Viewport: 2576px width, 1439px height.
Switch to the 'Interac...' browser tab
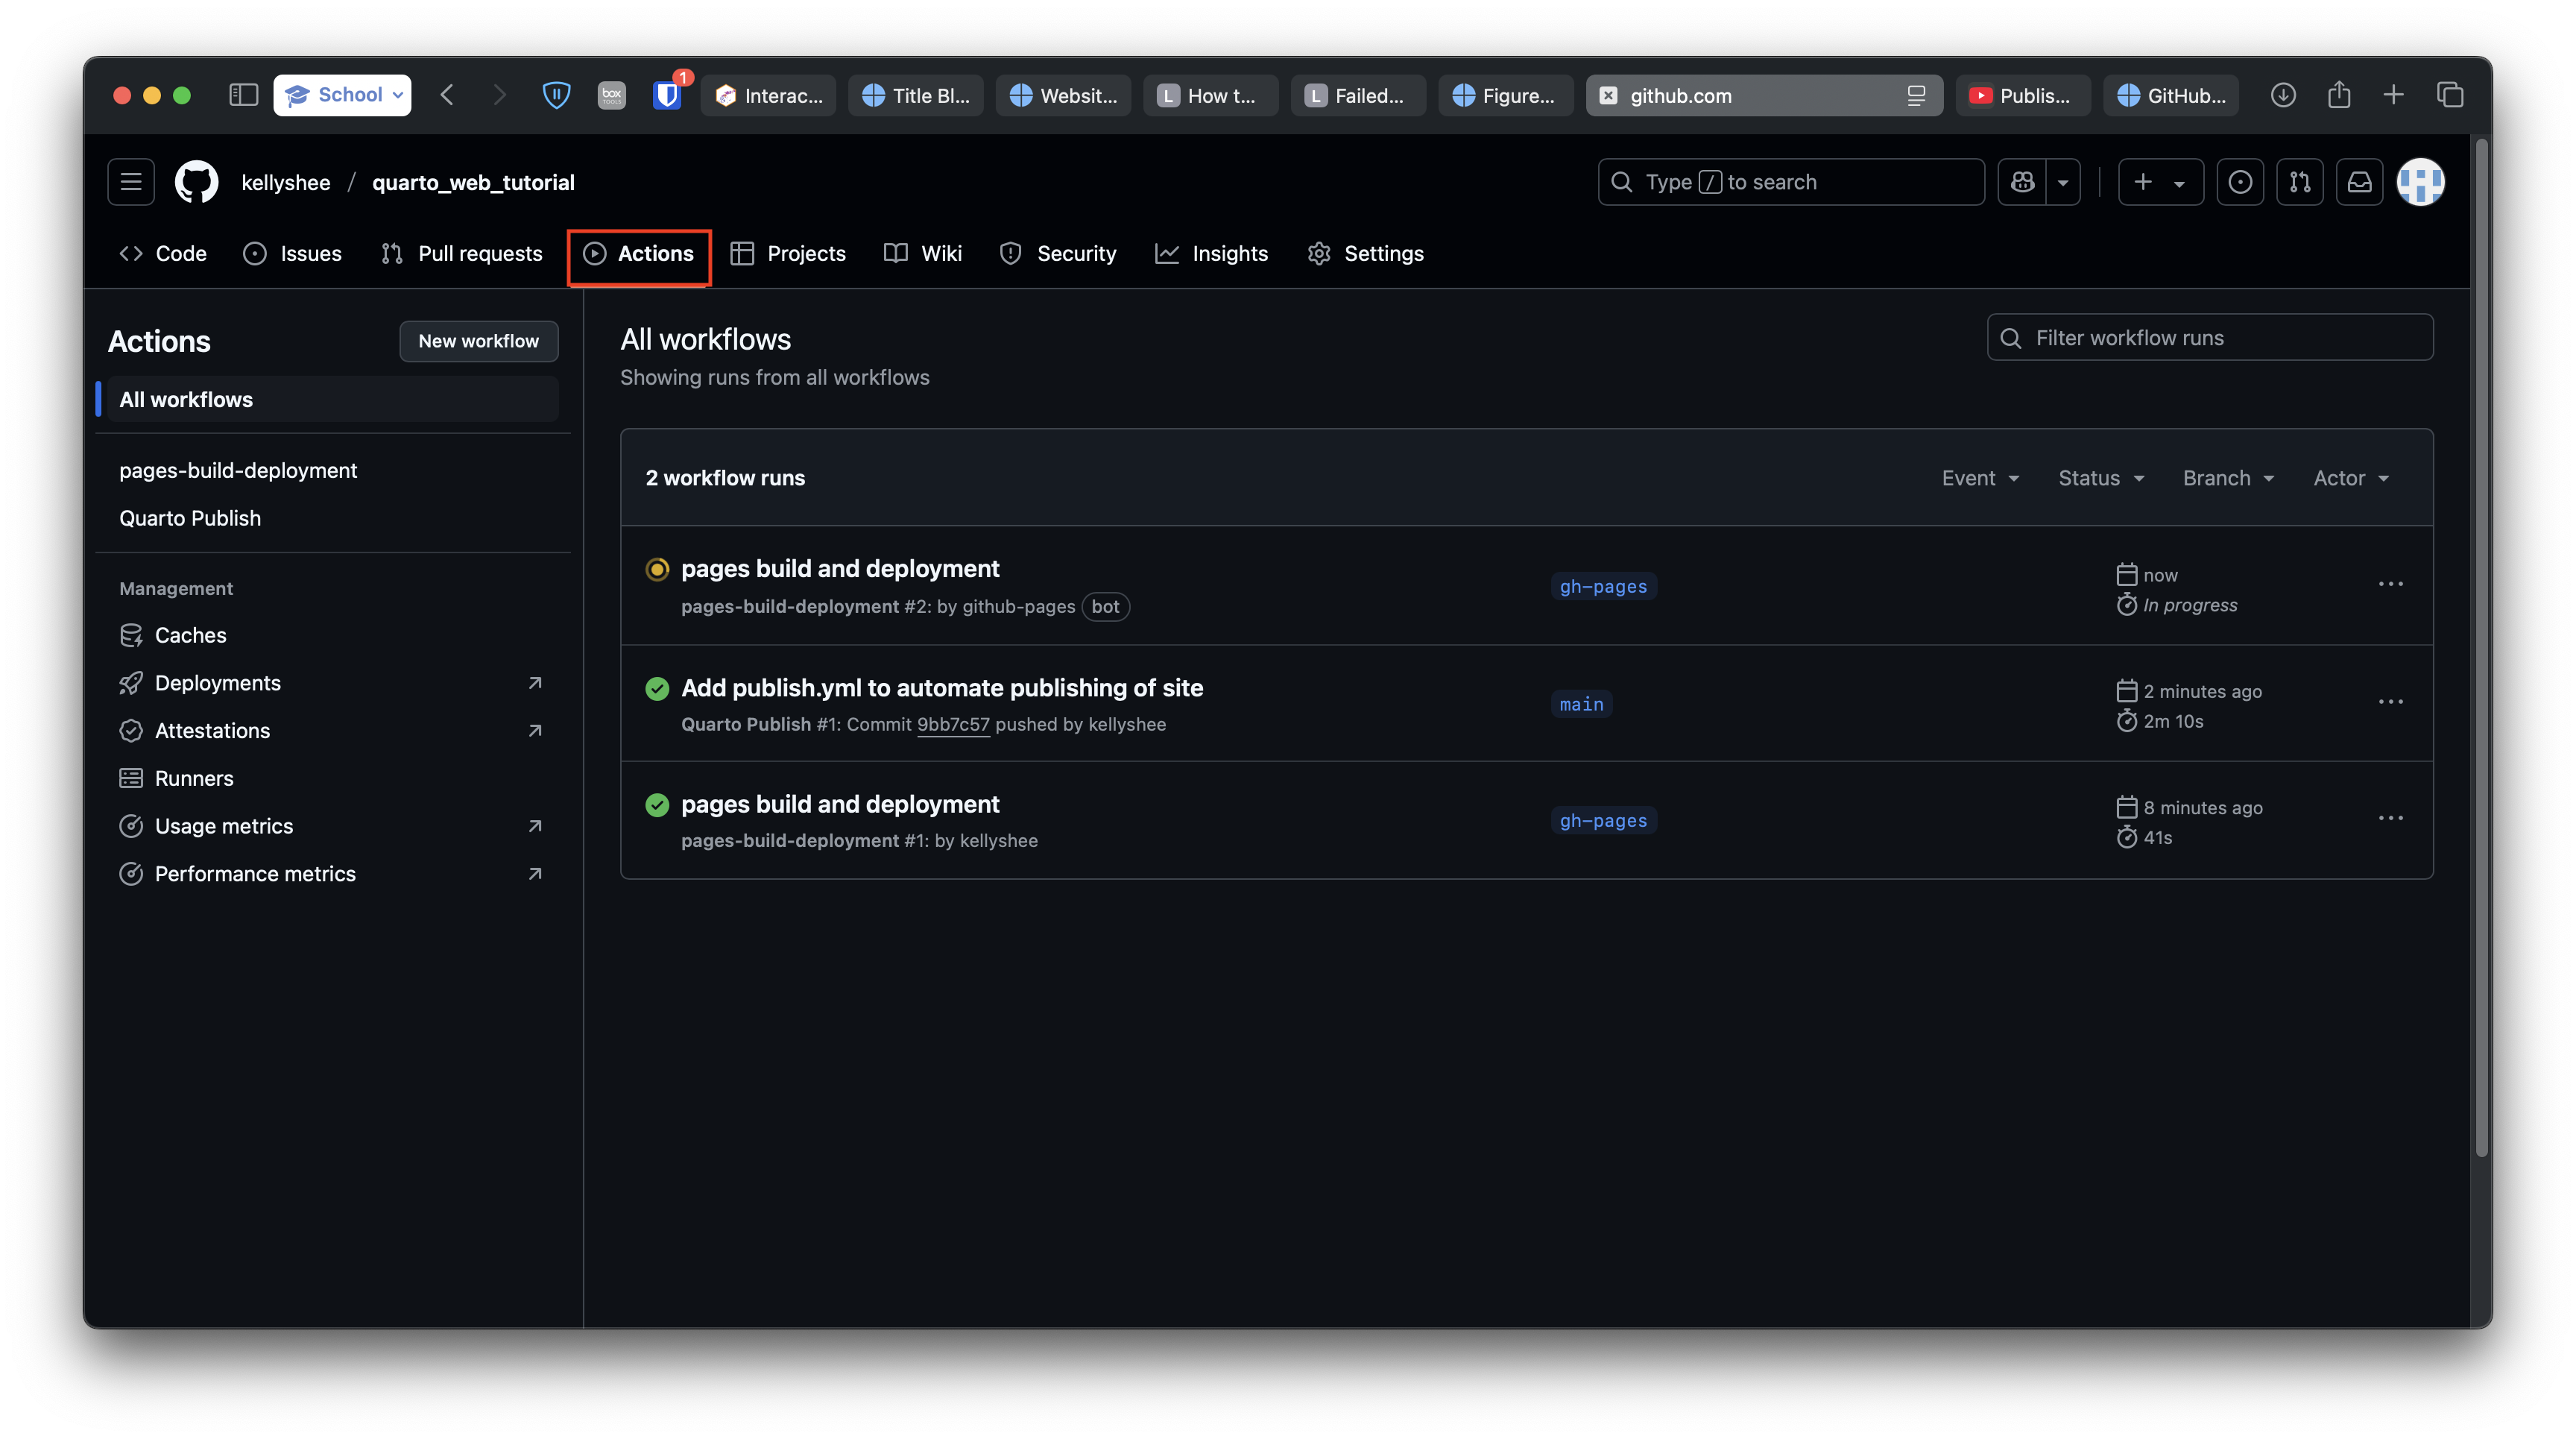tap(768, 95)
